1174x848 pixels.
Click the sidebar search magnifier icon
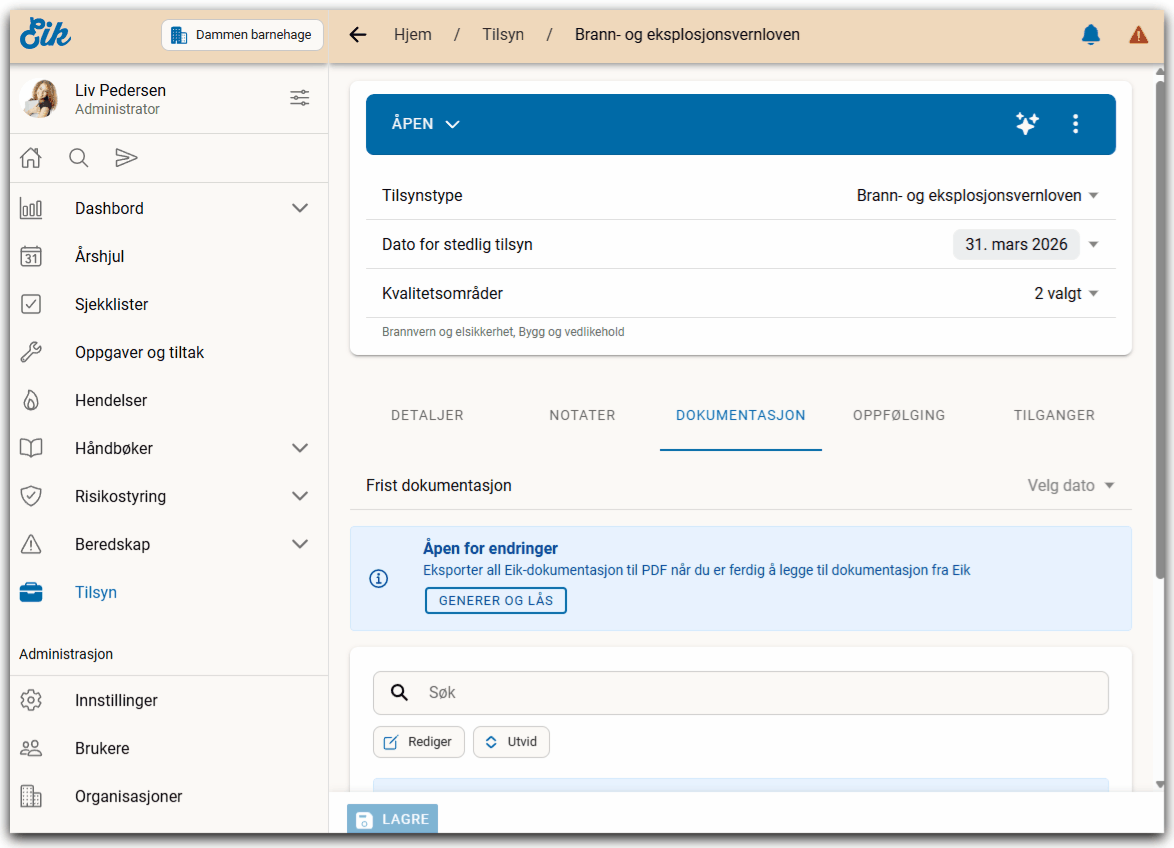(x=79, y=158)
